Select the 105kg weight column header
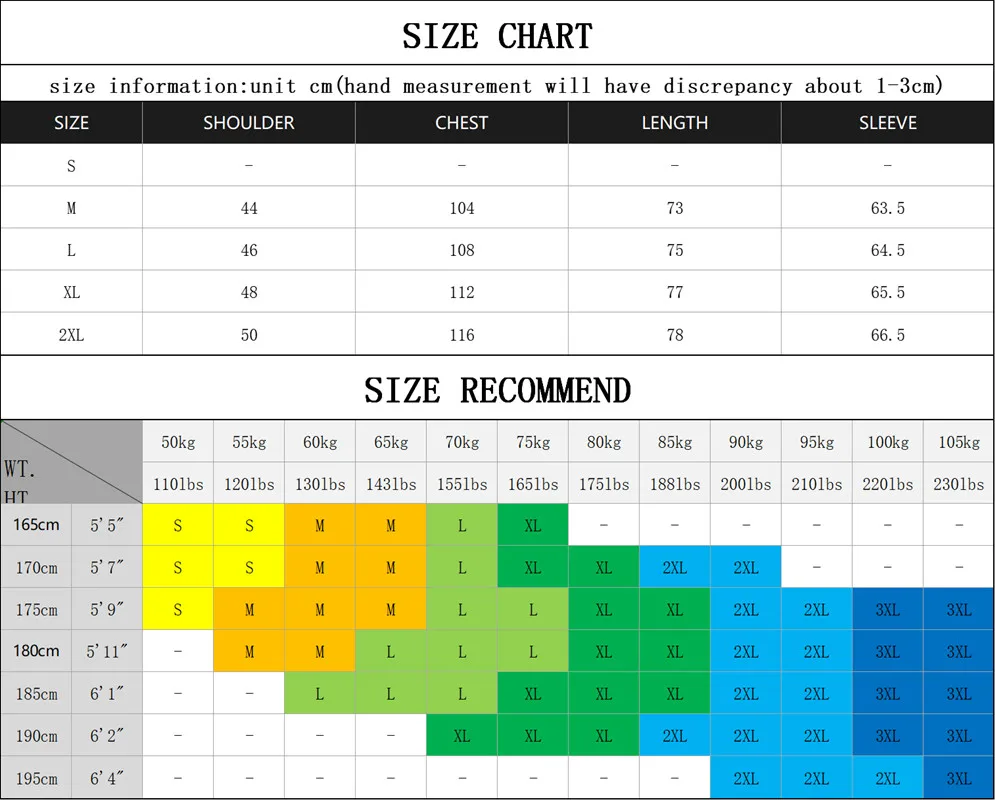Image resolution: width=995 pixels, height=800 pixels. pos(959,442)
